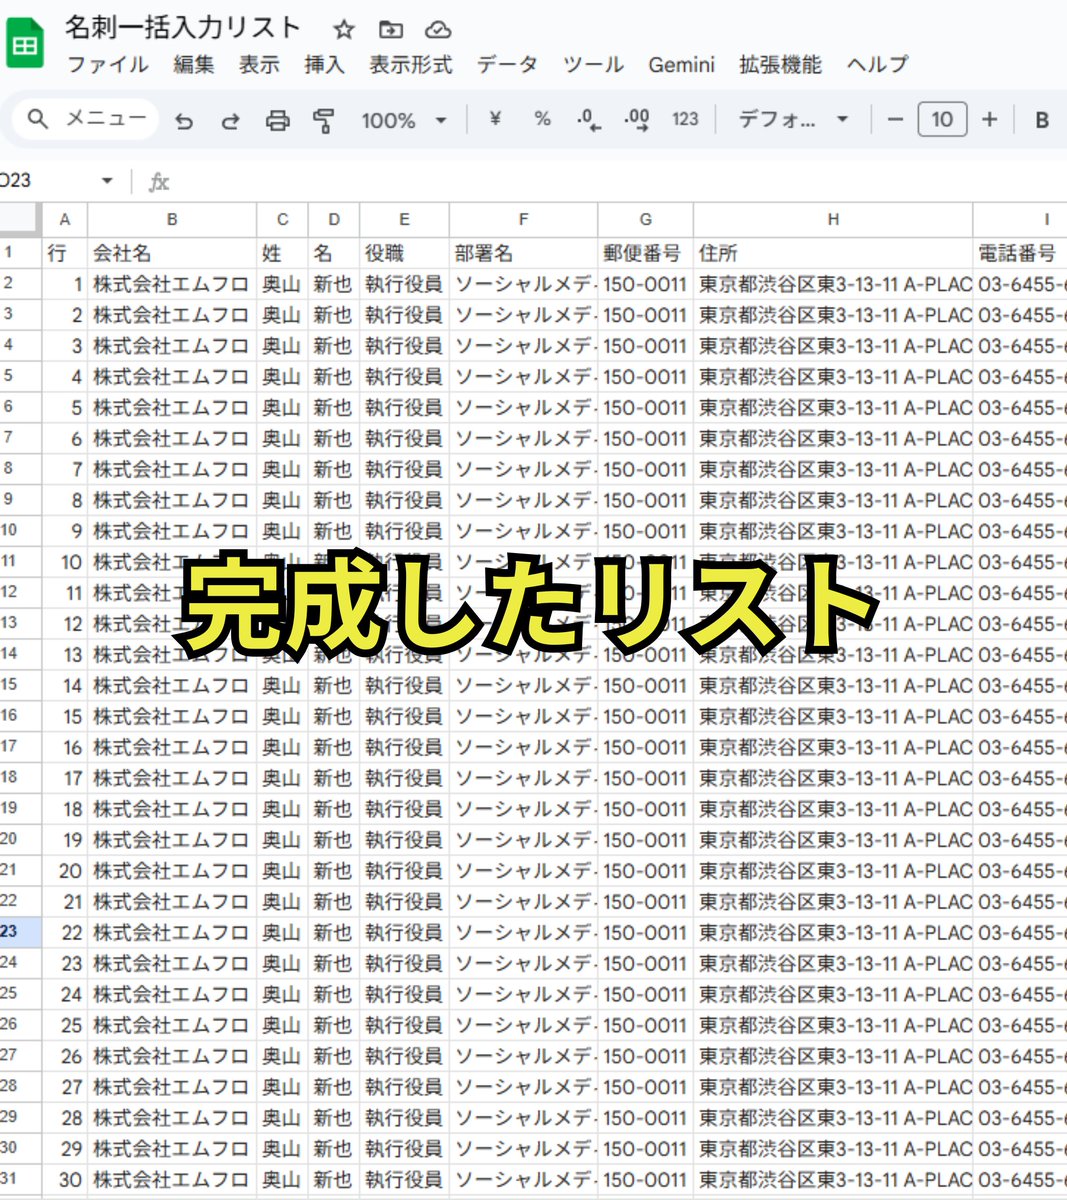Click the 名 header cell in column D
The image size is (1067, 1200).
[x=334, y=253]
